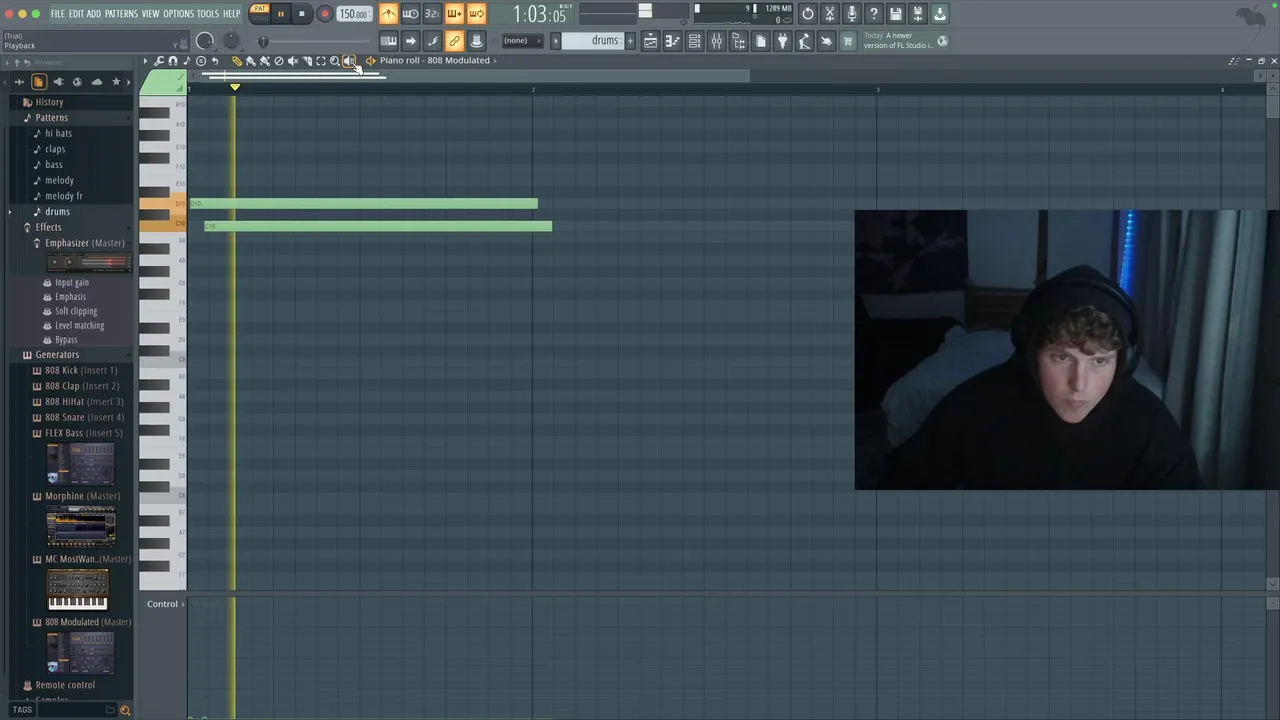Open the HELP menu
The height and width of the screenshot is (720, 1280).
pos(231,14)
